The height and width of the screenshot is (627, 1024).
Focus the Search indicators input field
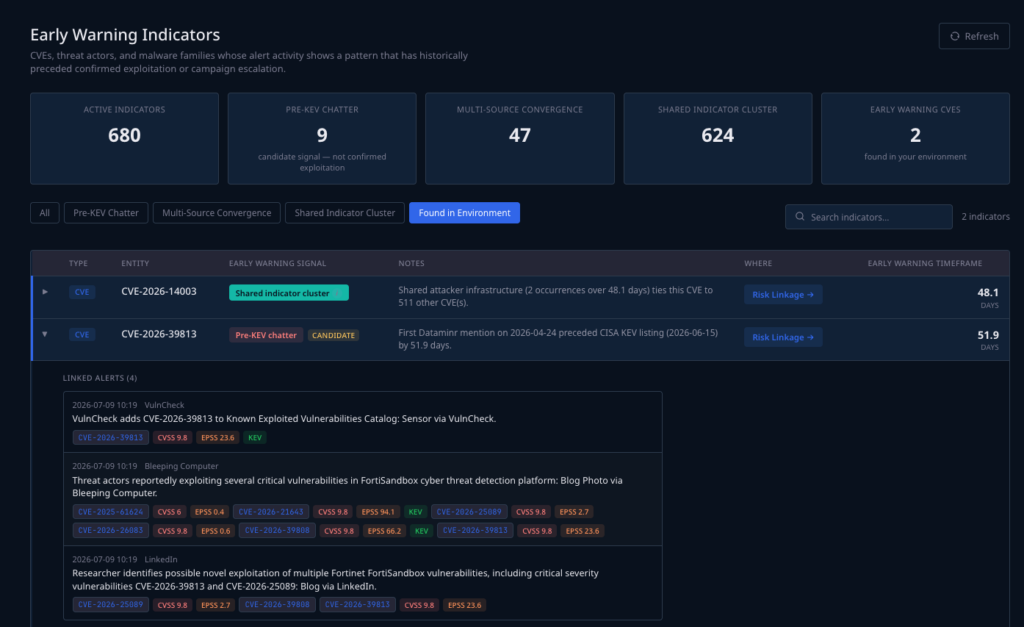click(869, 217)
